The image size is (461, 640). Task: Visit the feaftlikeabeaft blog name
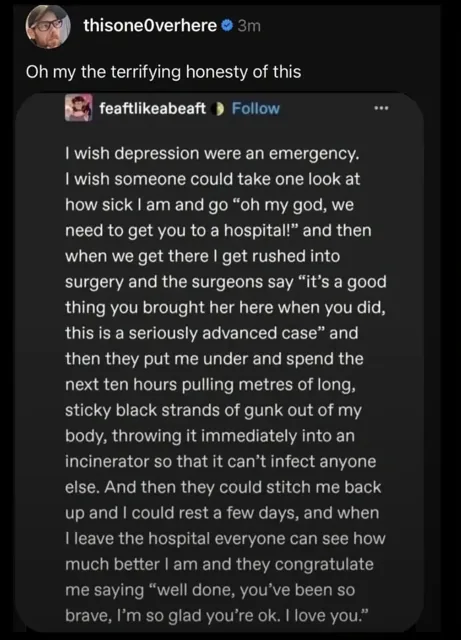pos(152,109)
